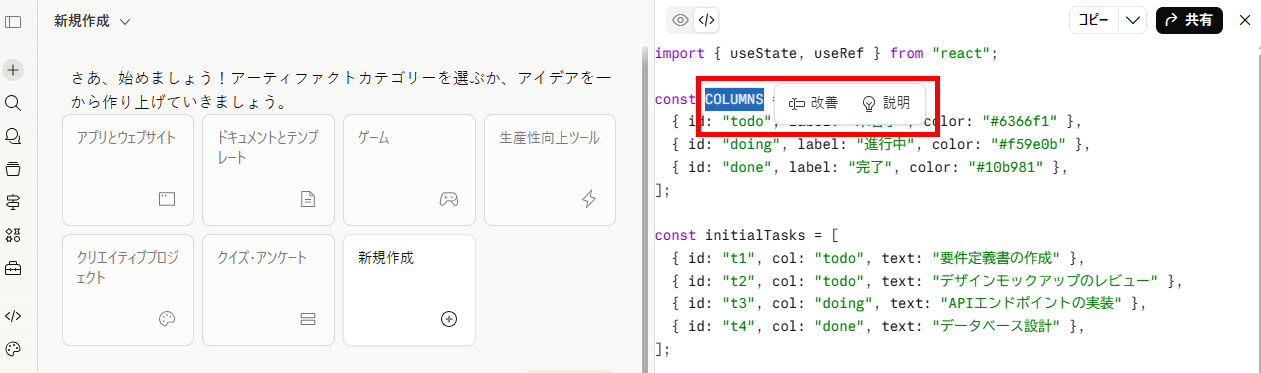Switch artifact panel to code view toggle
This screenshot has width=1261, height=373.
[x=706, y=20]
